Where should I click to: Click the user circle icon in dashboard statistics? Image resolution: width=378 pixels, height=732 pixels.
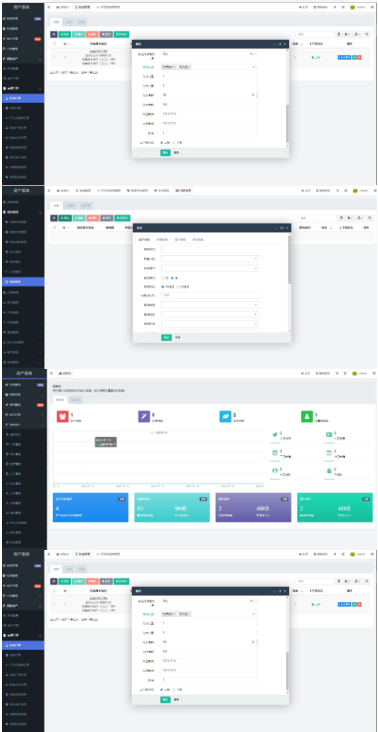(x=329, y=471)
